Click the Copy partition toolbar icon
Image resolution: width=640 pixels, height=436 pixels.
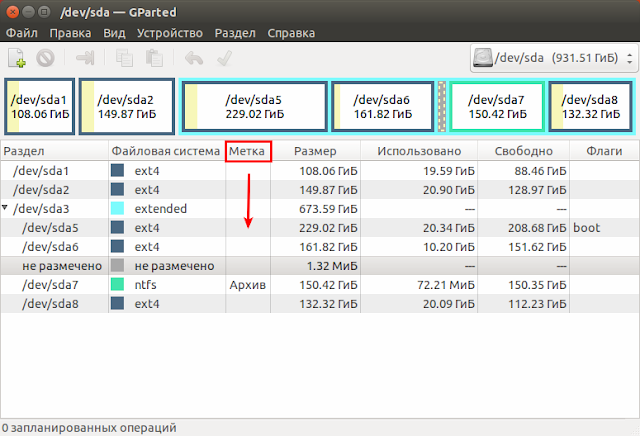point(124,58)
